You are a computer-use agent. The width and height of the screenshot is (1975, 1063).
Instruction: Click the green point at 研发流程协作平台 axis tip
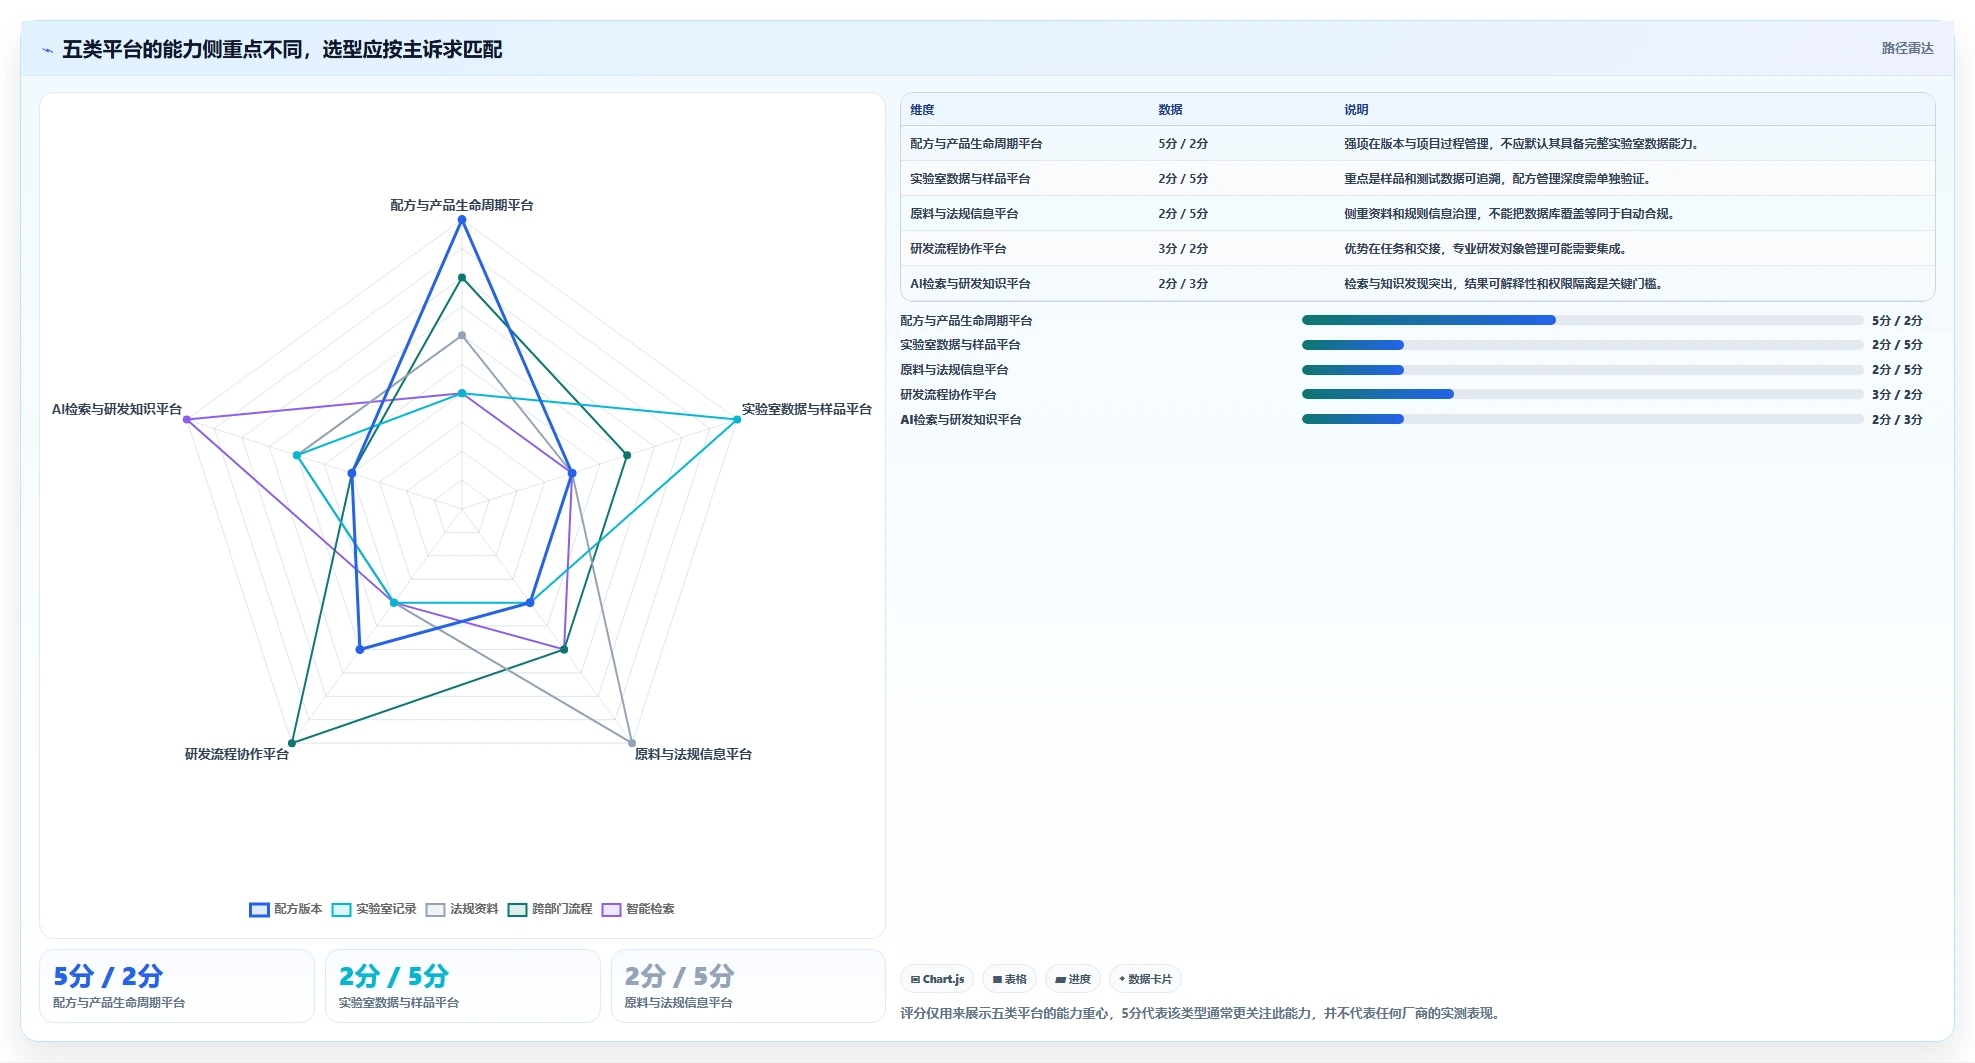coord(292,743)
